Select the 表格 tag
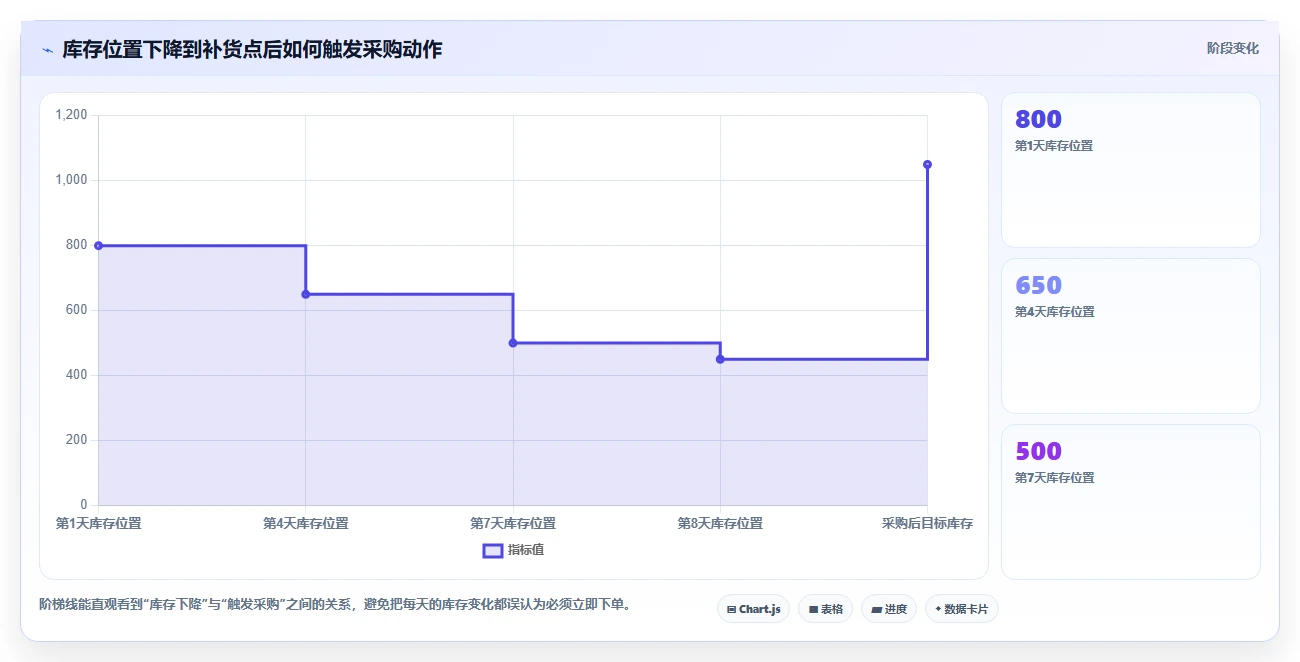 pos(825,609)
